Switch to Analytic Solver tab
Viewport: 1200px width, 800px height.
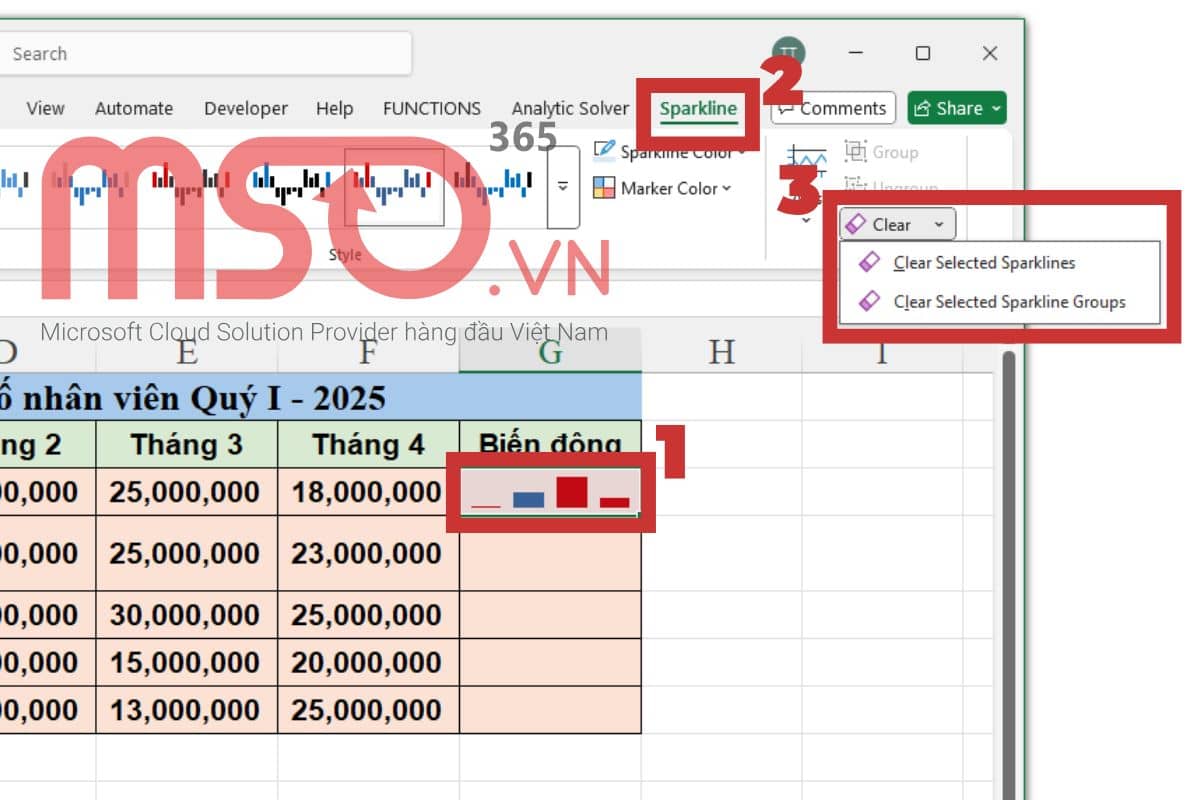(570, 109)
